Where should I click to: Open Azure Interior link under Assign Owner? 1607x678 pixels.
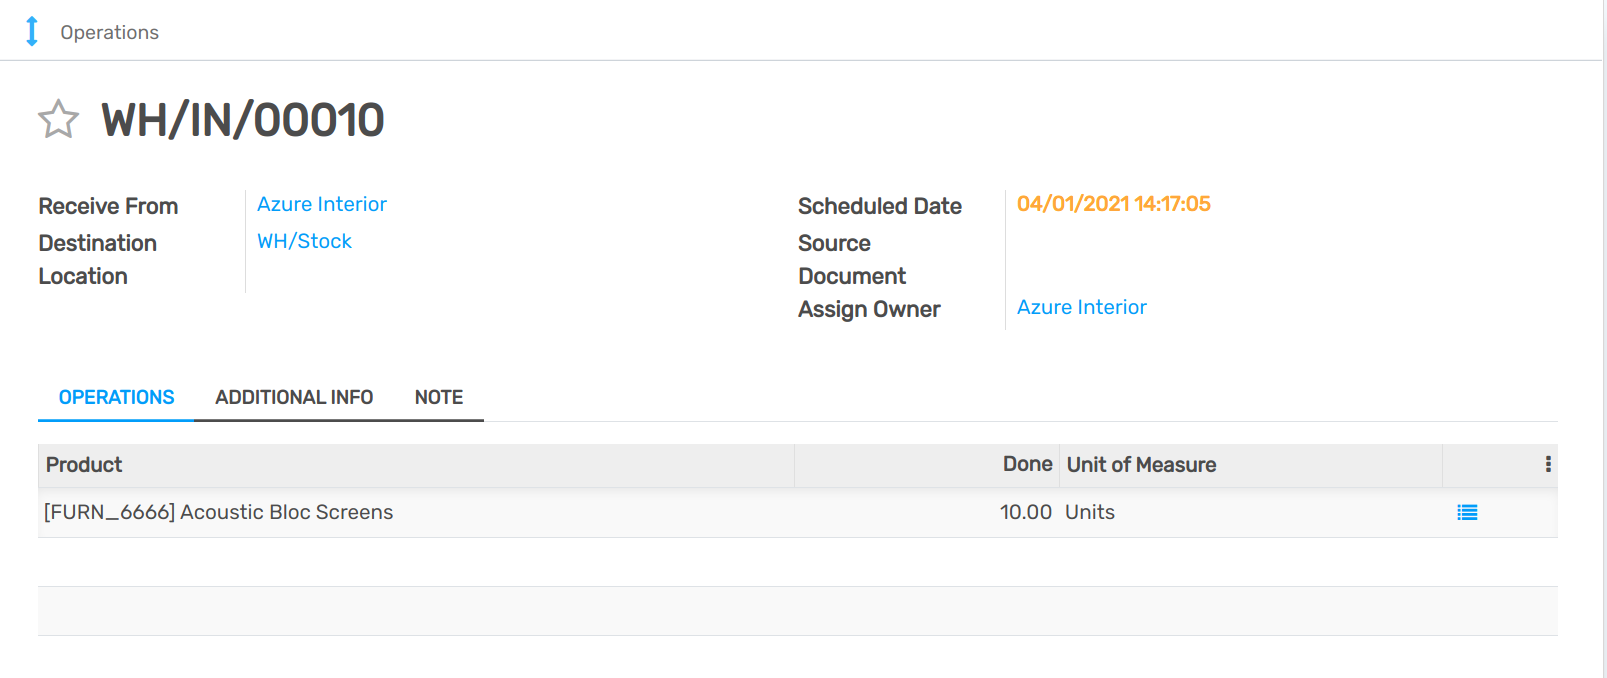pos(1081,307)
